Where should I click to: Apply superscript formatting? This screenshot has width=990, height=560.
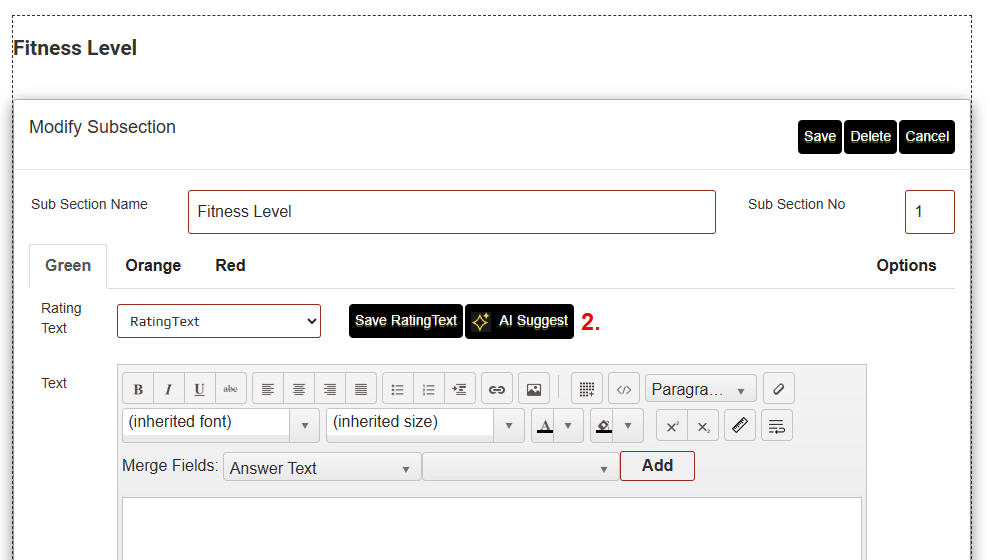click(672, 425)
